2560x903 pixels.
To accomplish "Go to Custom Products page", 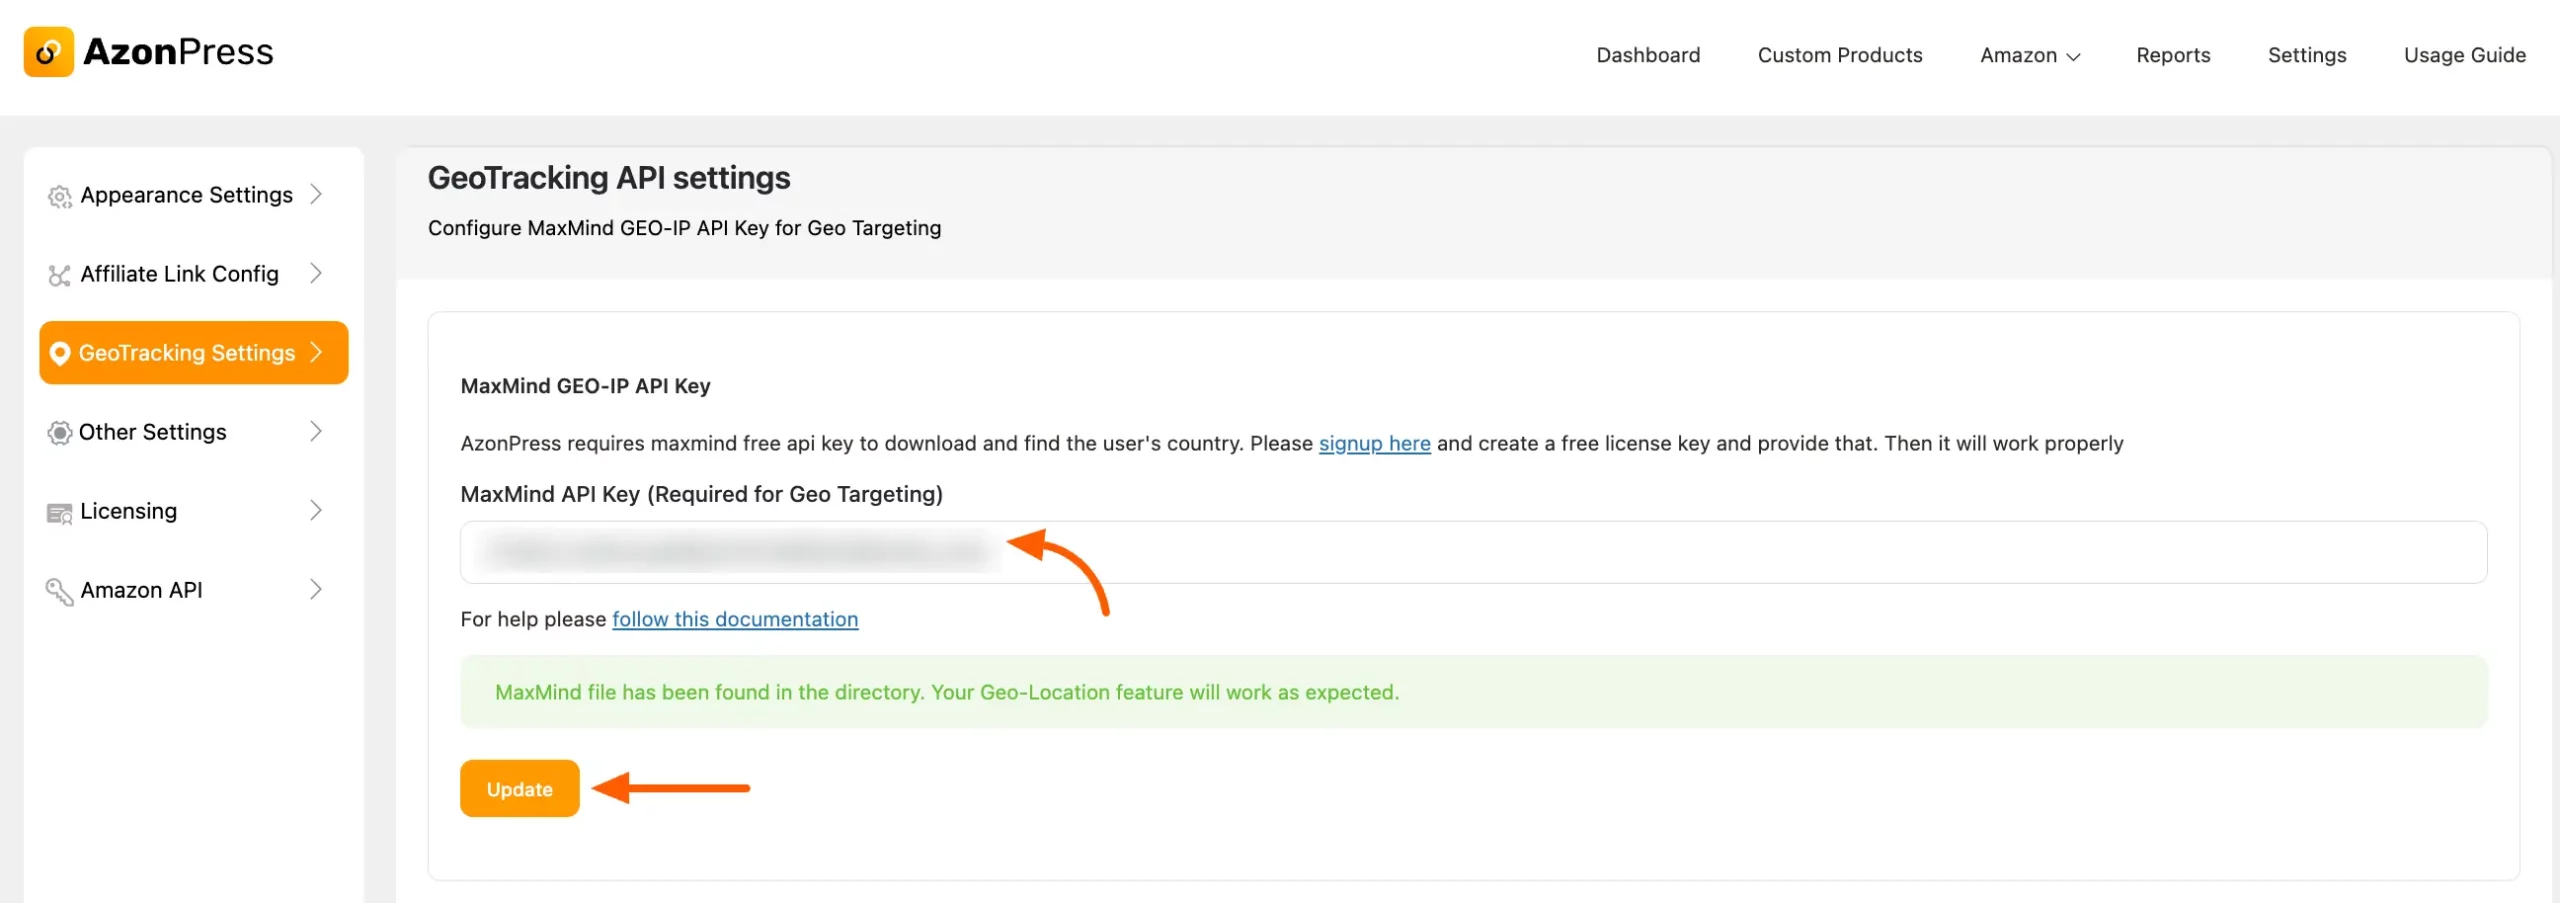I will point(1839,55).
